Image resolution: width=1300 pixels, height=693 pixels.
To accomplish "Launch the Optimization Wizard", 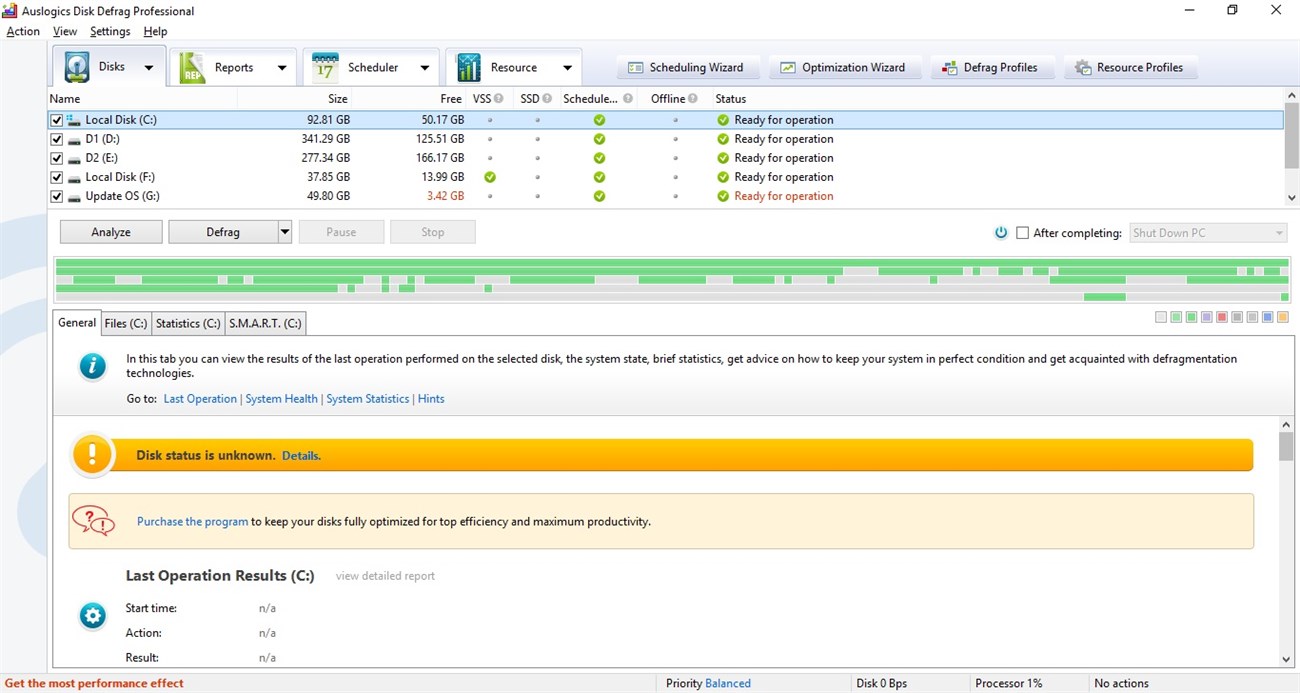I will 845,67.
